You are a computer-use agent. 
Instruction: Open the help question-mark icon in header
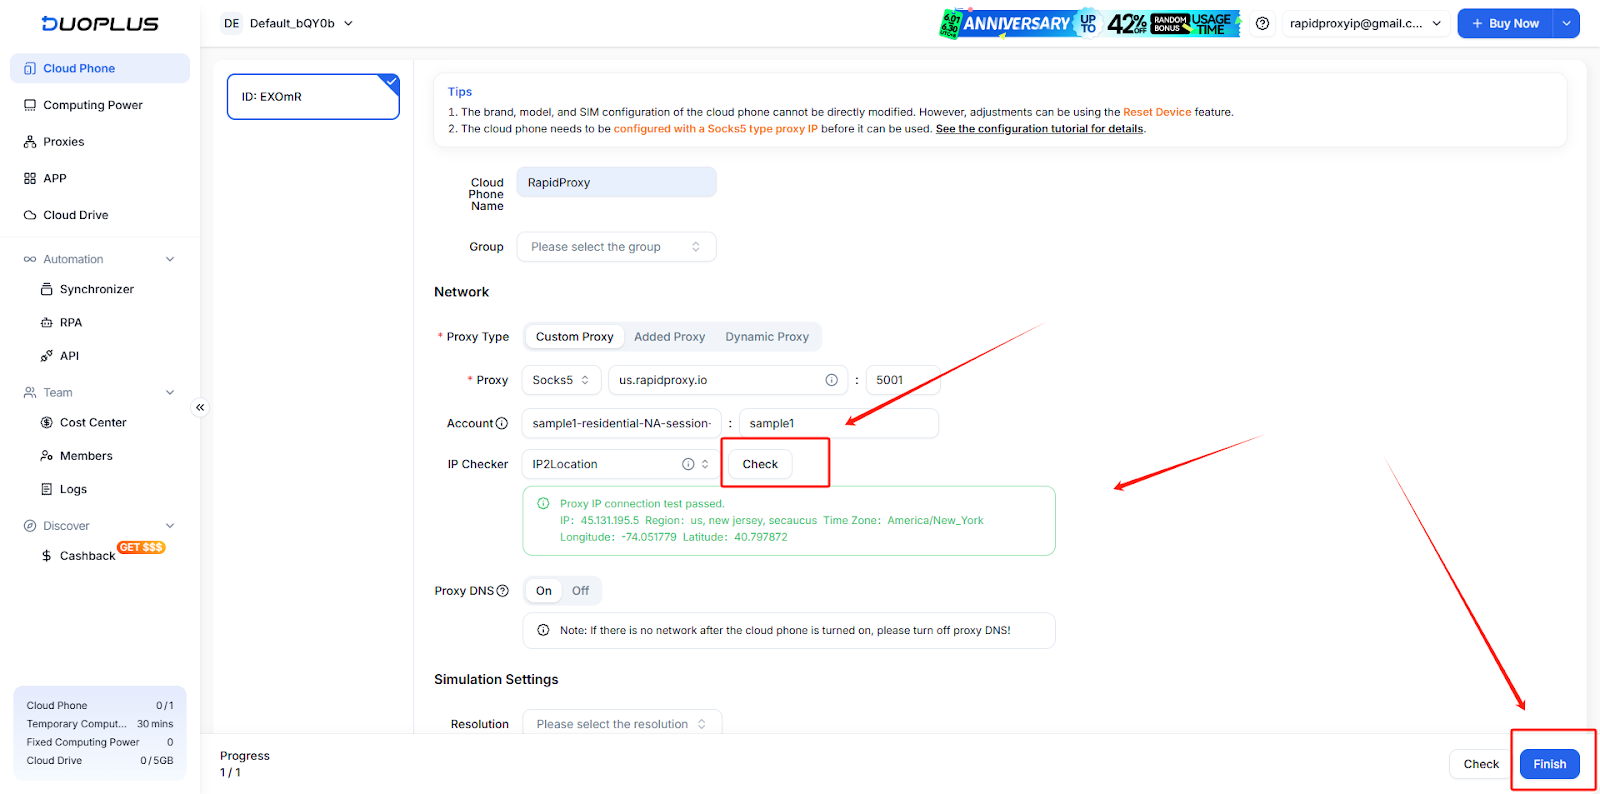pyautogui.click(x=1263, y=23)
